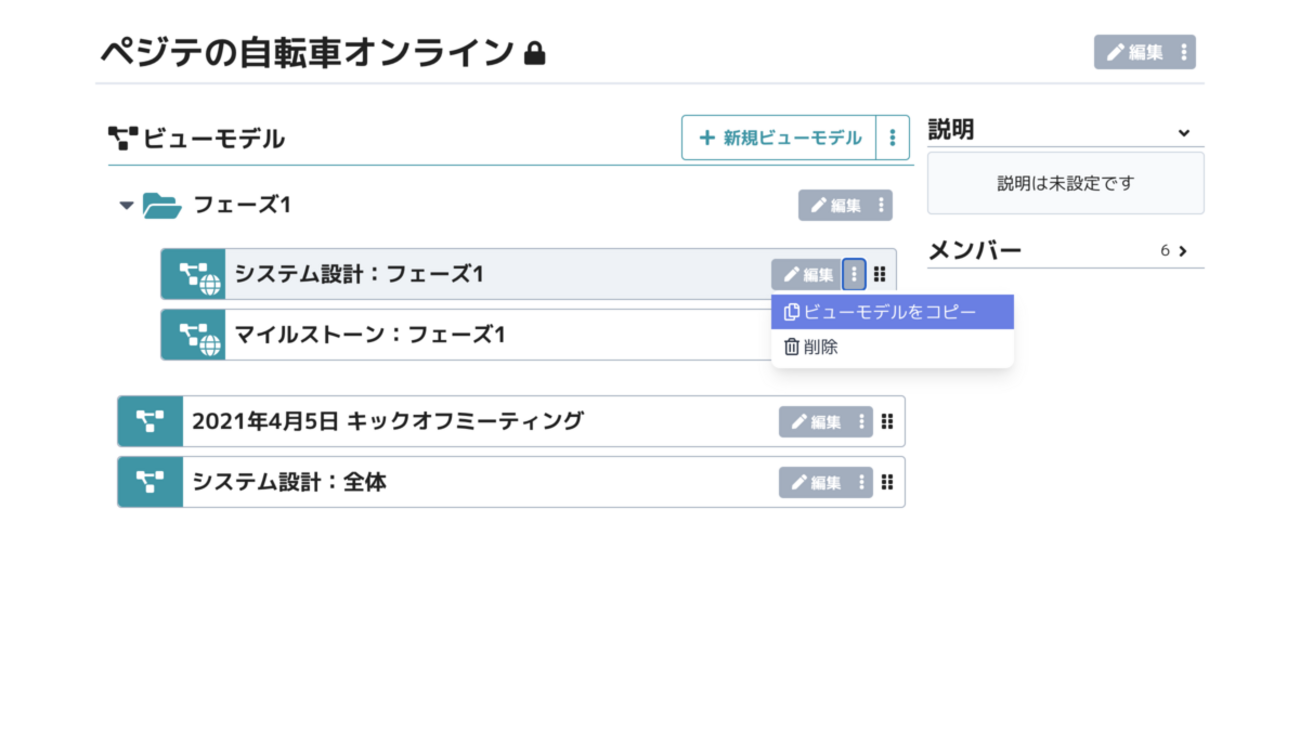Select ビューモデルをコピー menu item
The image size is (1300, 731).
(891, 312)
